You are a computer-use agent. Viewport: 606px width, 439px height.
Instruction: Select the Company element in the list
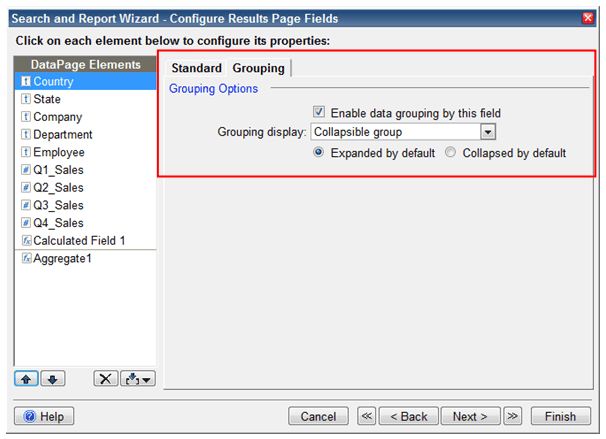(x=85, y=117)
